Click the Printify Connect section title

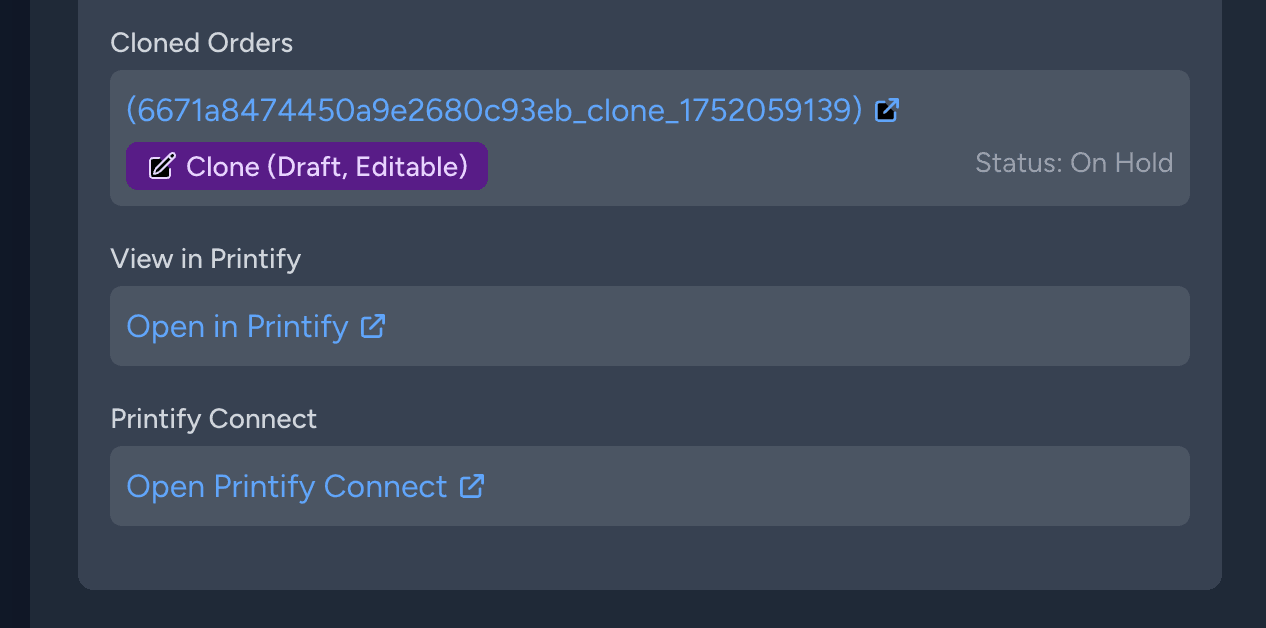[x=213, y=418]
